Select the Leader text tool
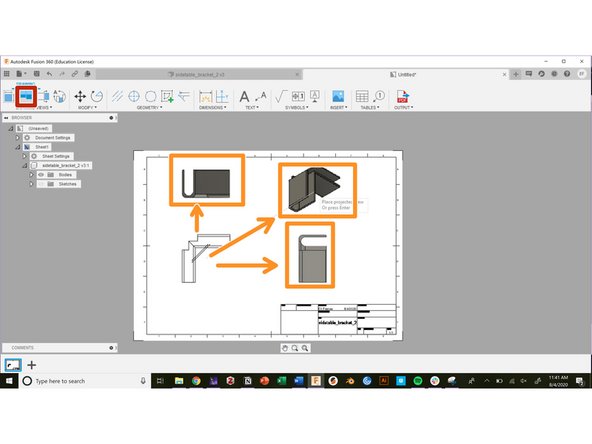Viewport: 592px width, 444px height. (261, 97)
